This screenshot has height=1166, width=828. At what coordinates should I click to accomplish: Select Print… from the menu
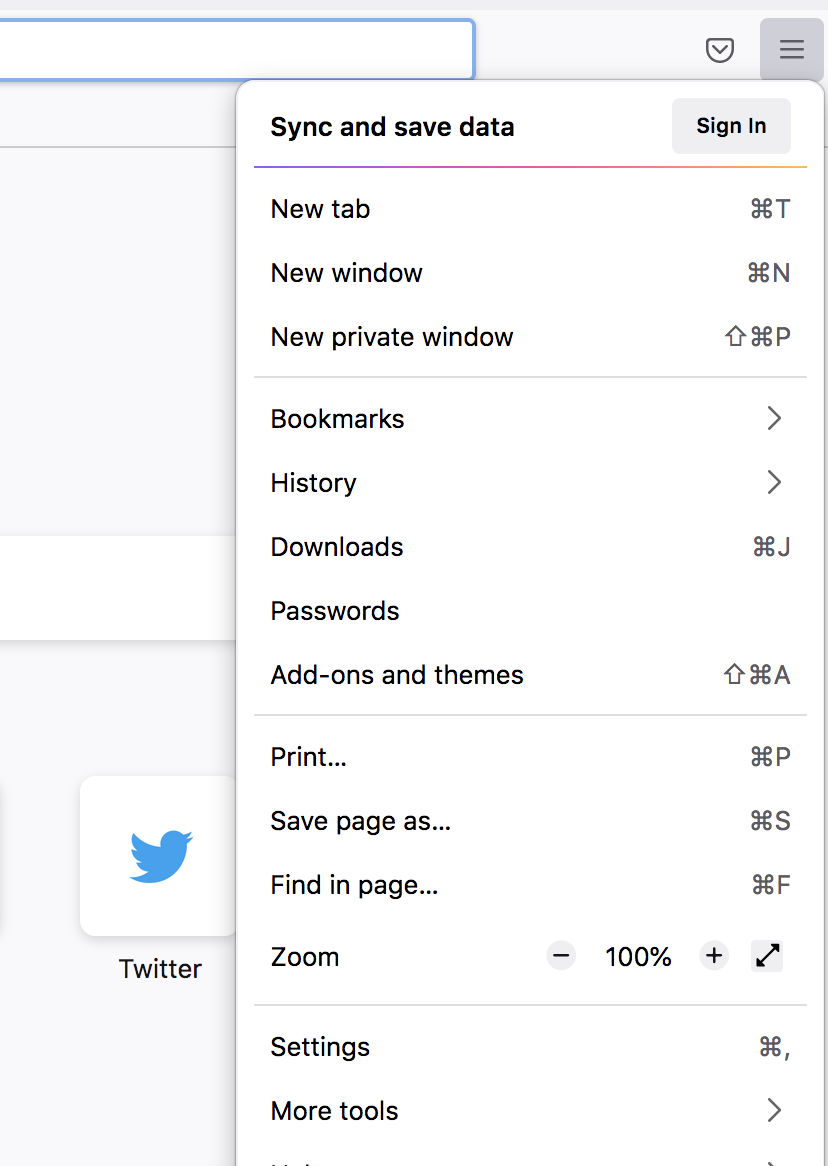[x=530, y=757]
